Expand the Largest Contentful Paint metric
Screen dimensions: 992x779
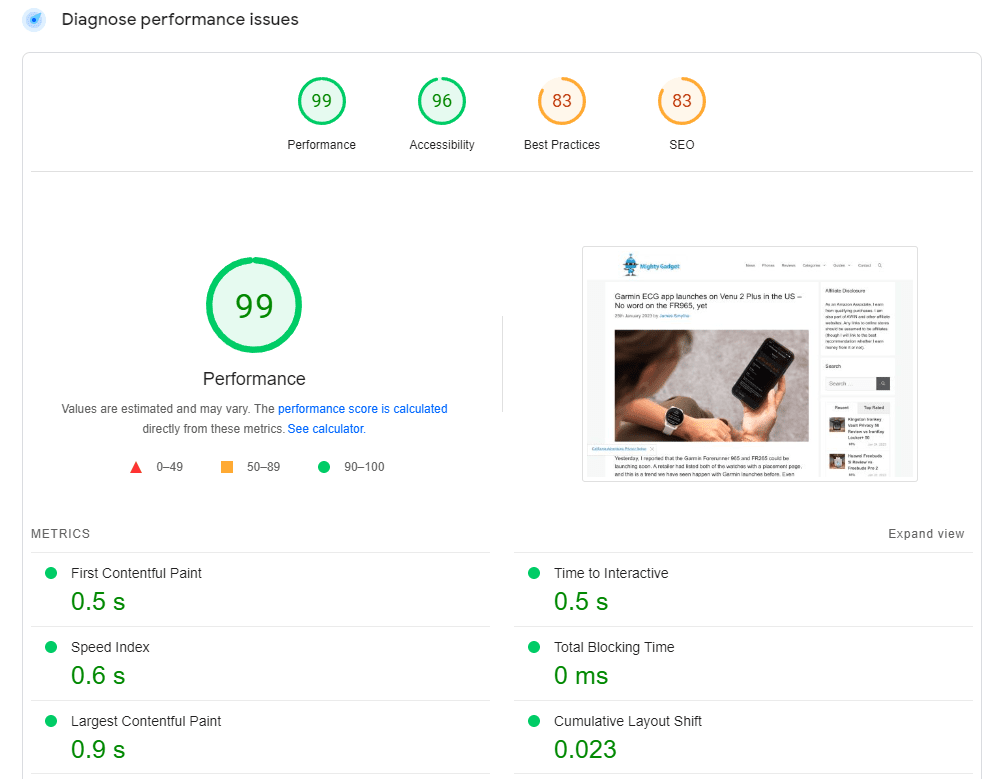pos(146,722)
